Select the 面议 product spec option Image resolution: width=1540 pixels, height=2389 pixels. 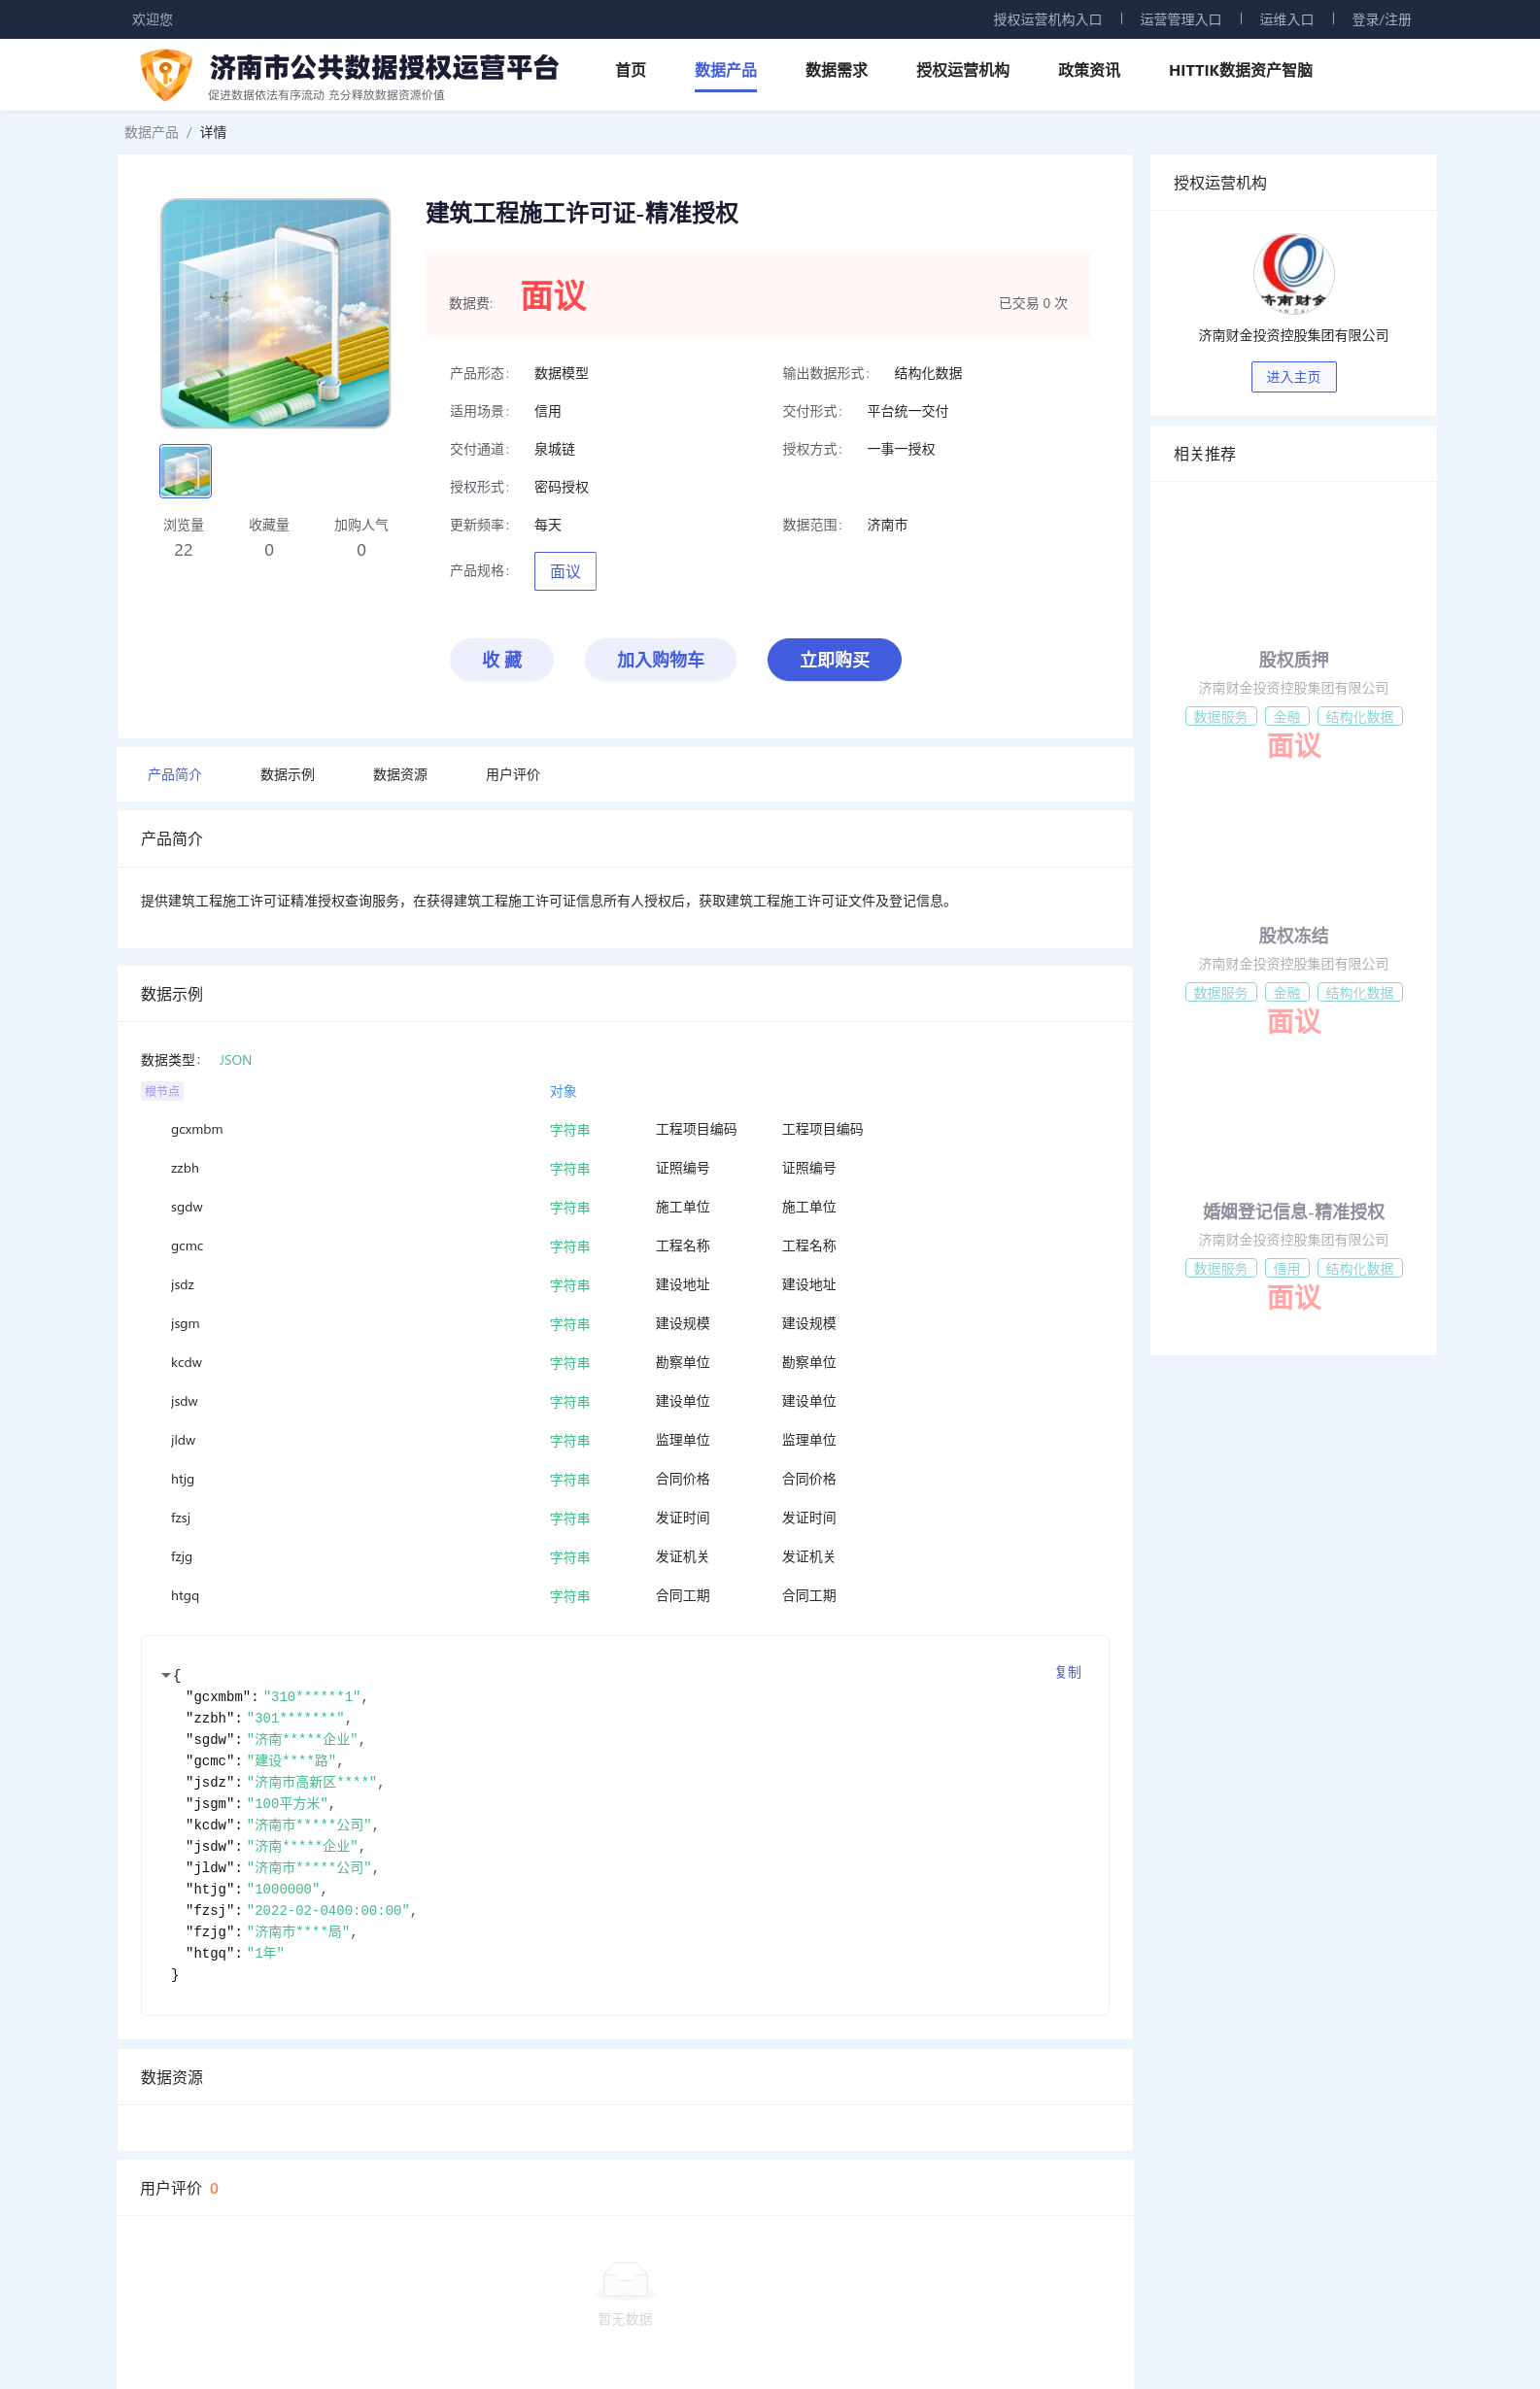pyautogui.click(x=565, y=571)
